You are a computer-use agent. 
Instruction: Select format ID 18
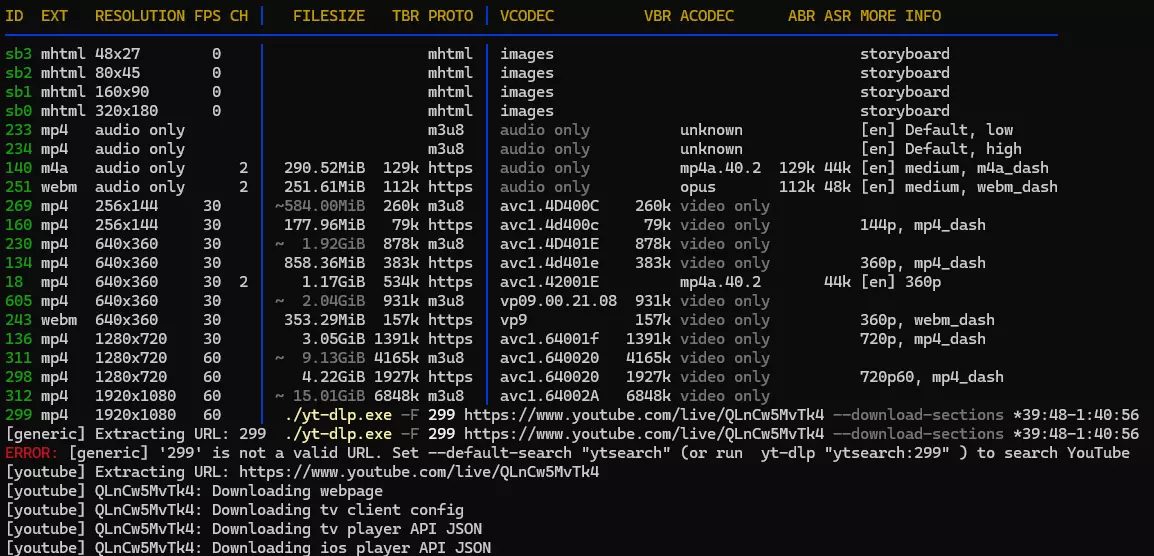click(x=14, y=282)
